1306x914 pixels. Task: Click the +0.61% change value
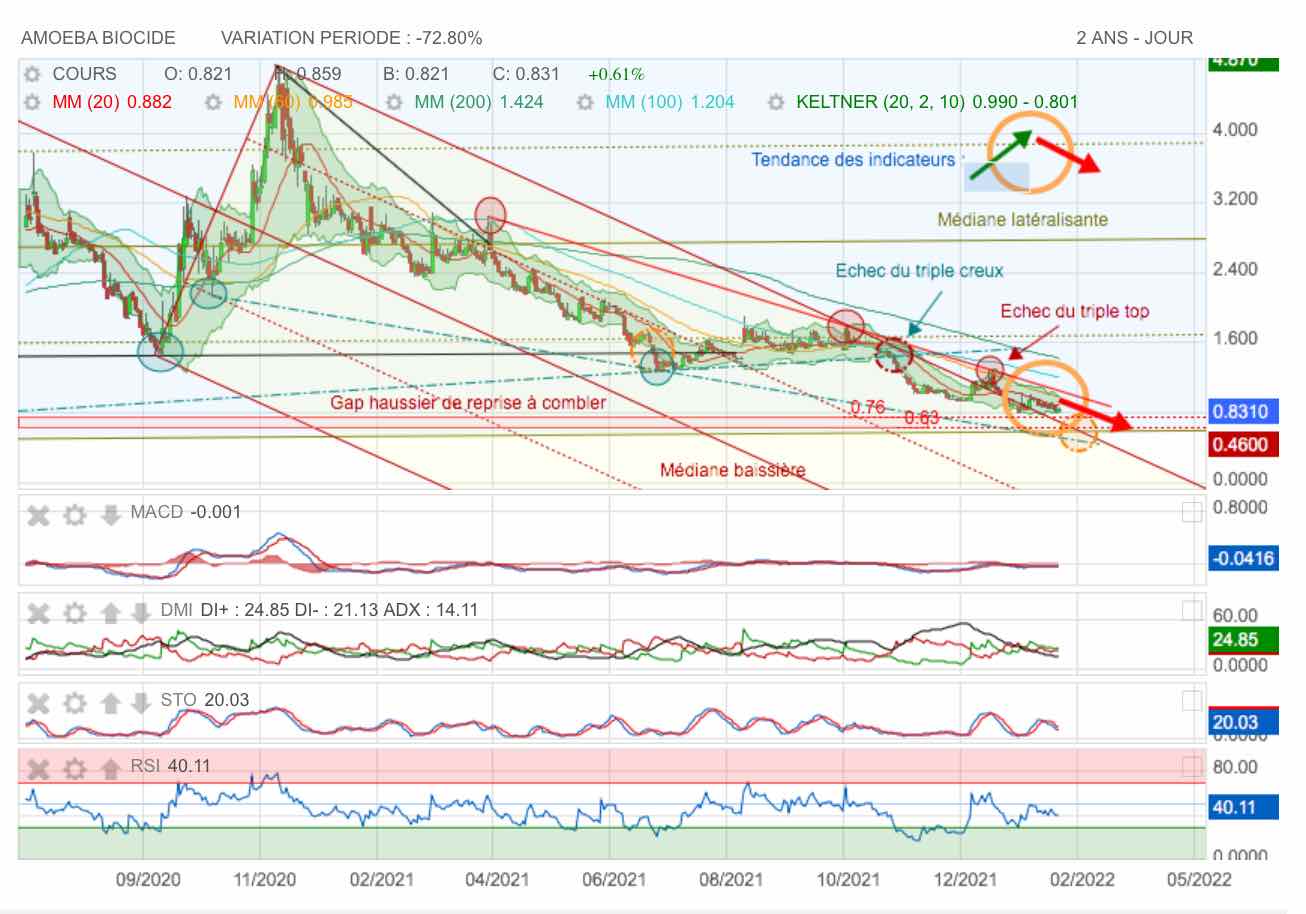pyautogui.click(x=616, y=74)
